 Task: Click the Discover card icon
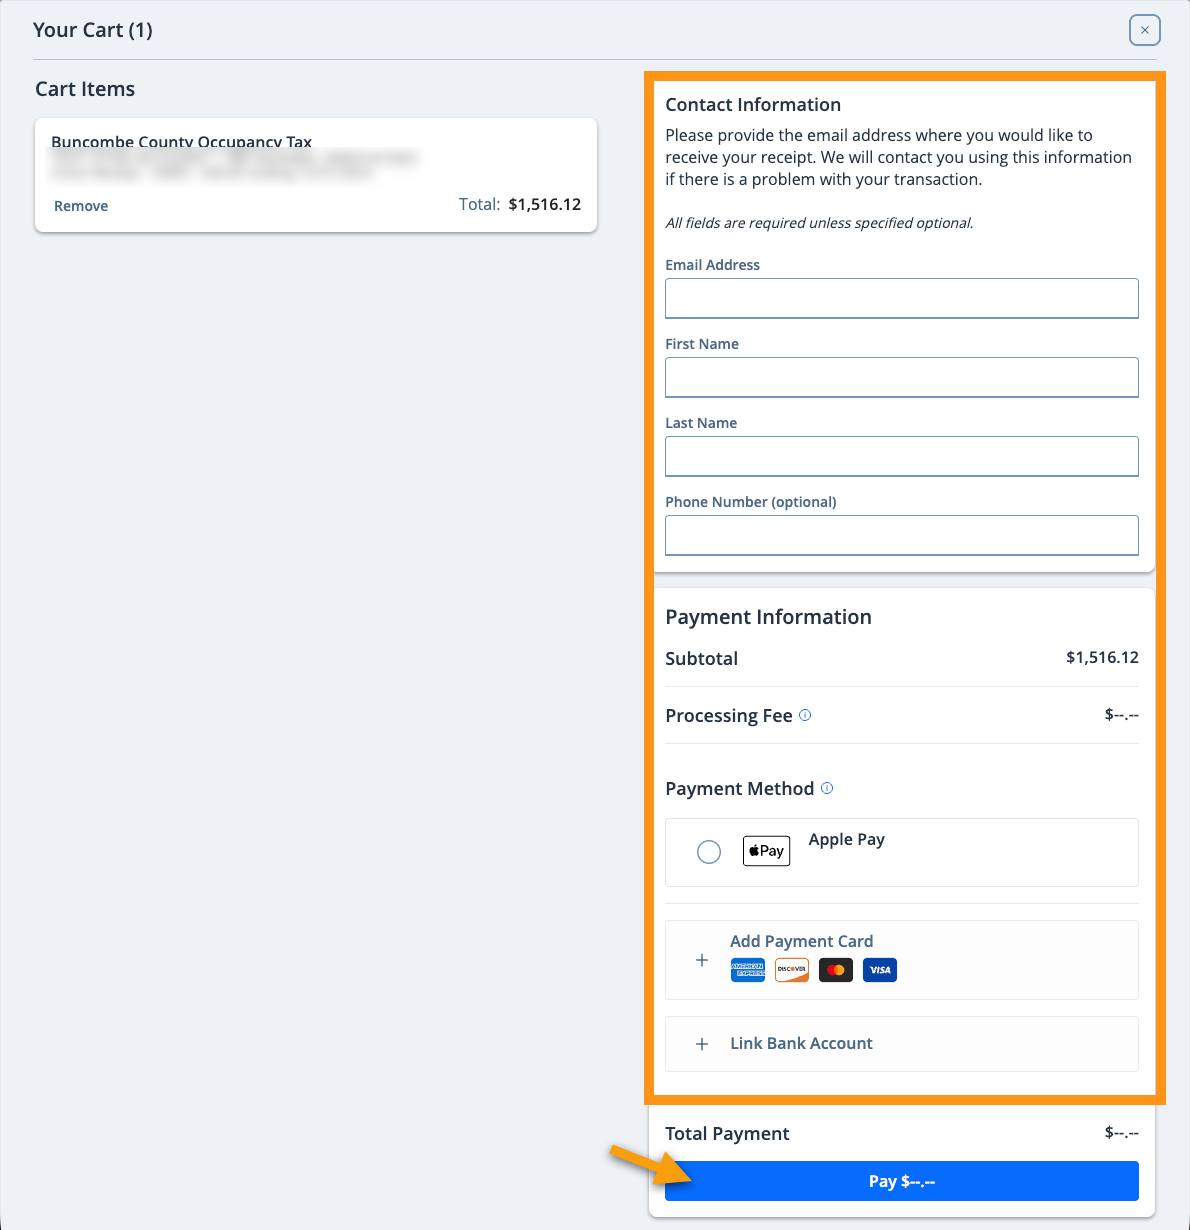point(792,970)
